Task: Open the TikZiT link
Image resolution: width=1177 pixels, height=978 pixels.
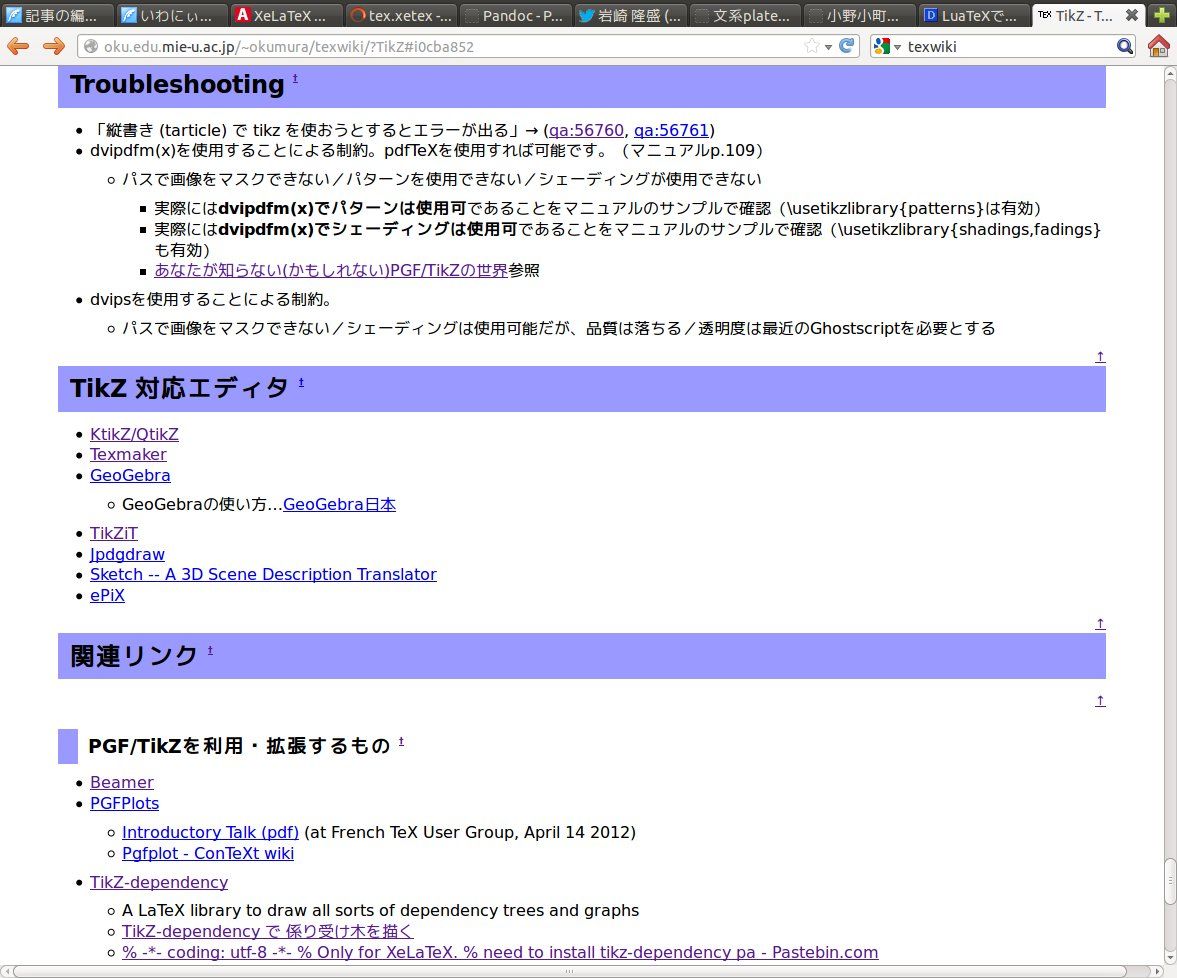Action: 114,533
